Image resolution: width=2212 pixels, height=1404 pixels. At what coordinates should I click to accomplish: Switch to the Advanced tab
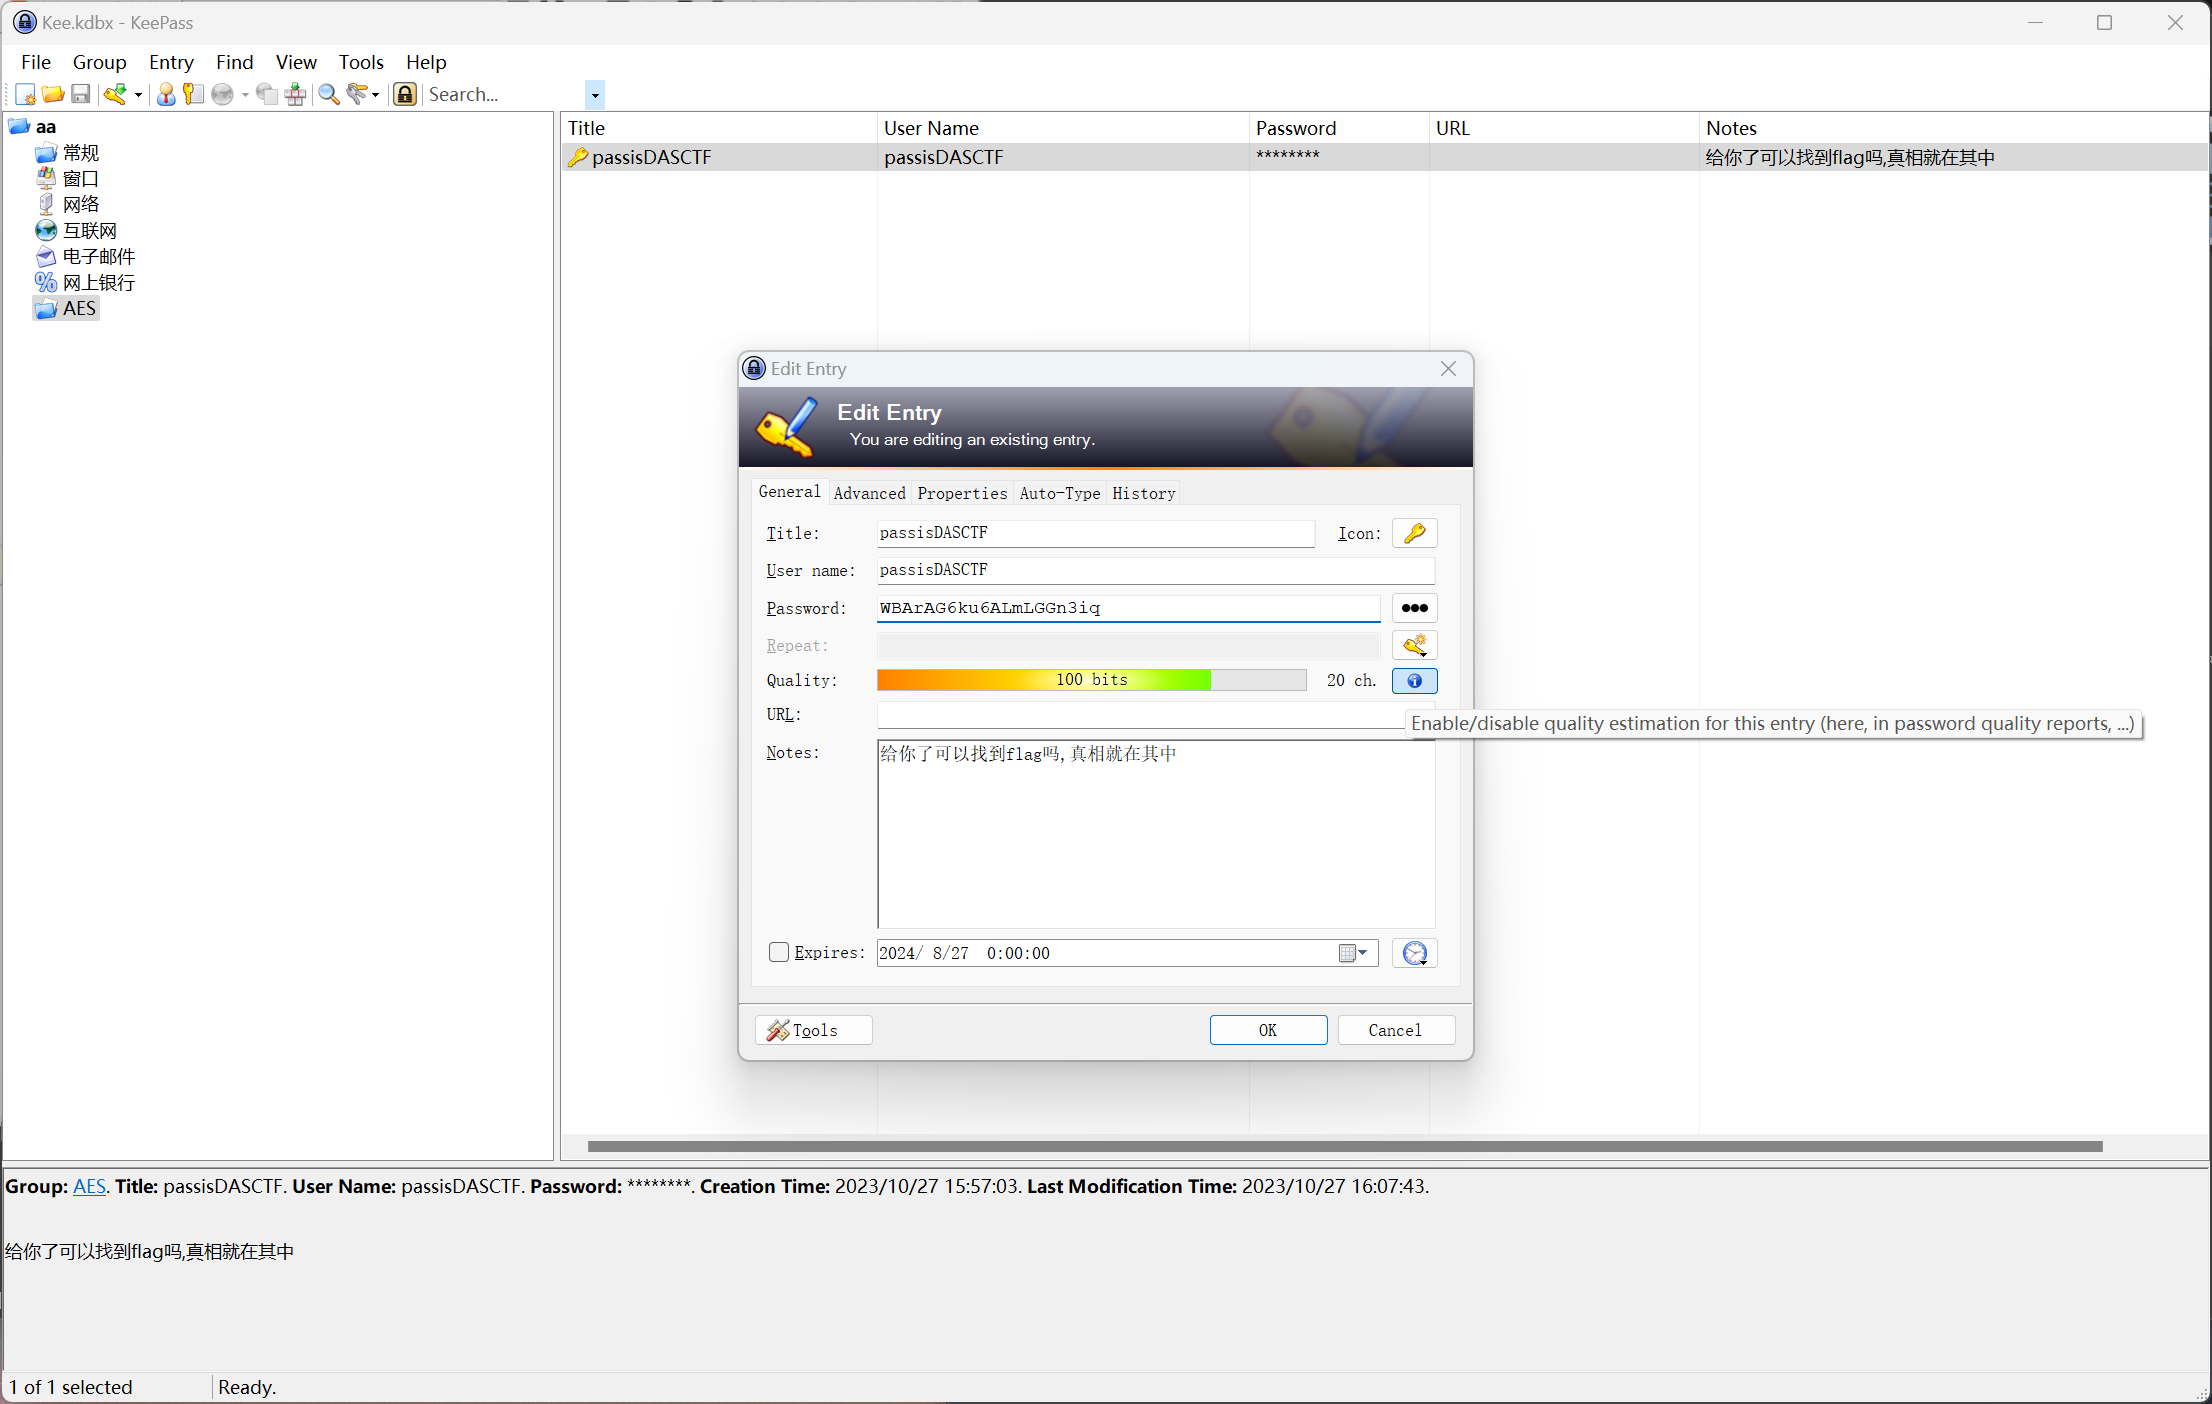(869, 493)
